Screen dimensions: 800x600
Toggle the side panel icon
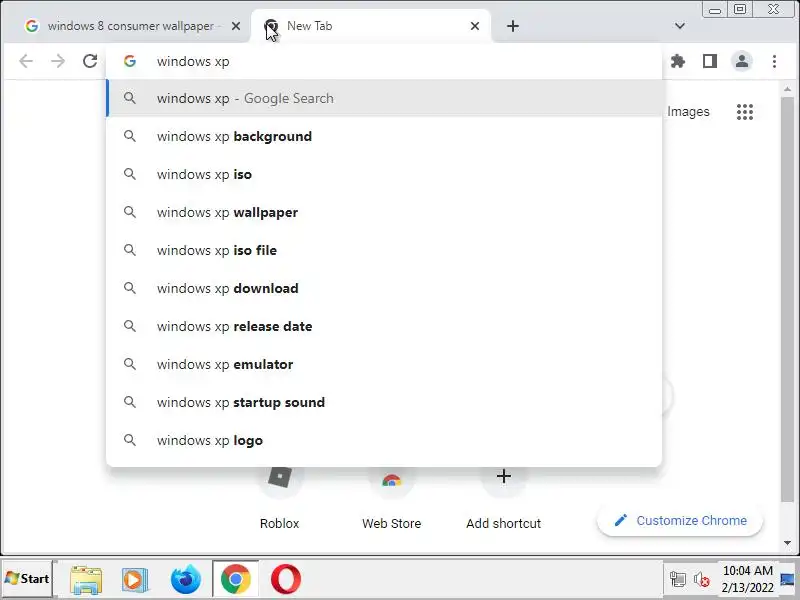(x=710, y=61)
